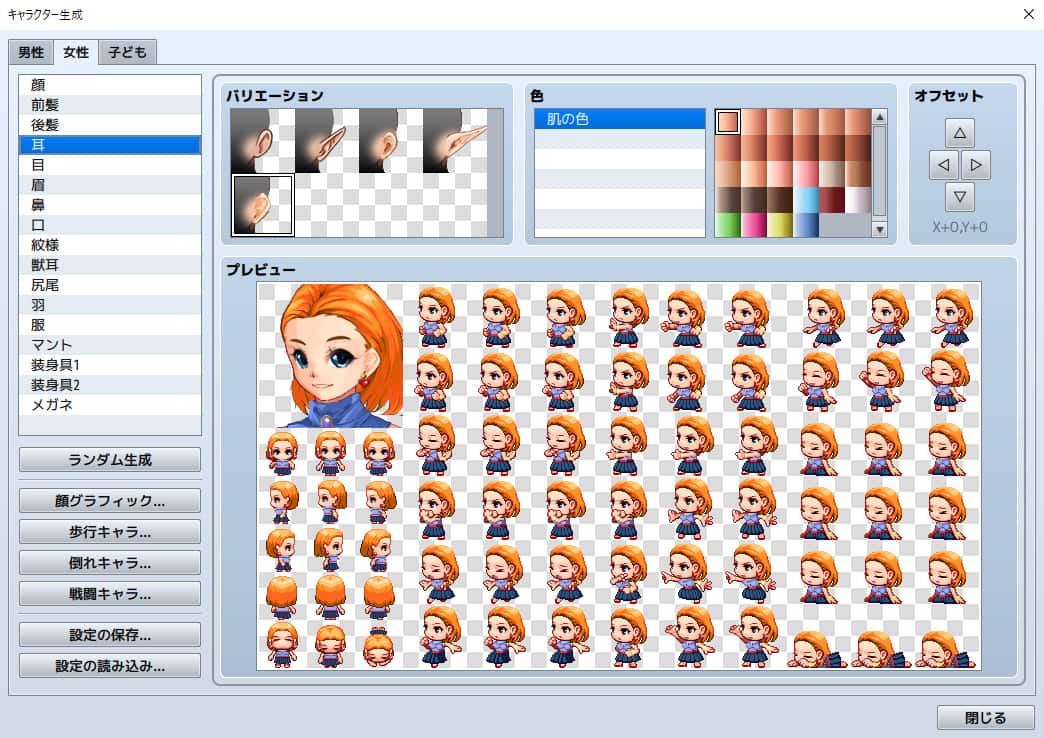Open the 顔グラフィック export dialog
Viewport: 1044px width, 738px height.
coord(110,500)
